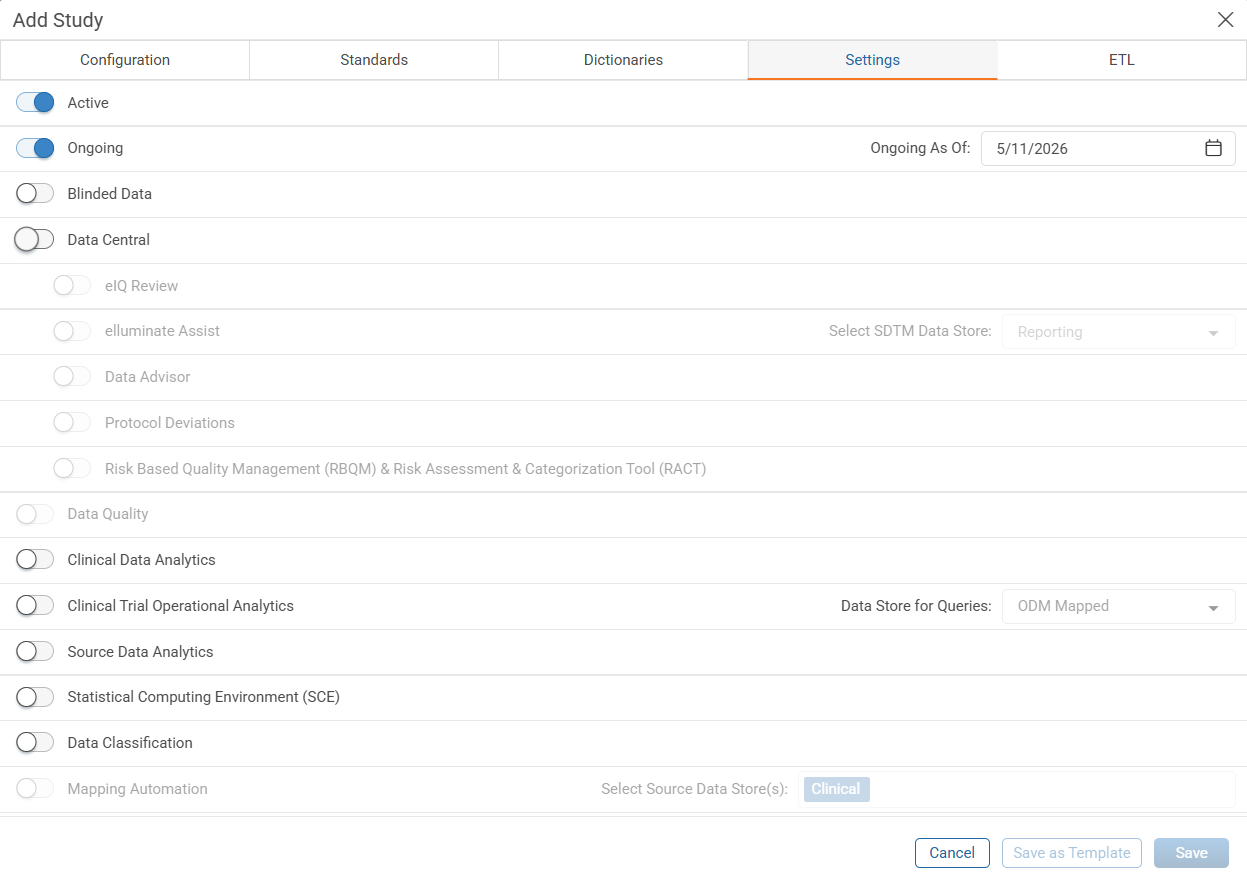The width and height of the screenshot is (1247, 885).
Task: Close the Add Study dialog
Action: click(1225, 19)
